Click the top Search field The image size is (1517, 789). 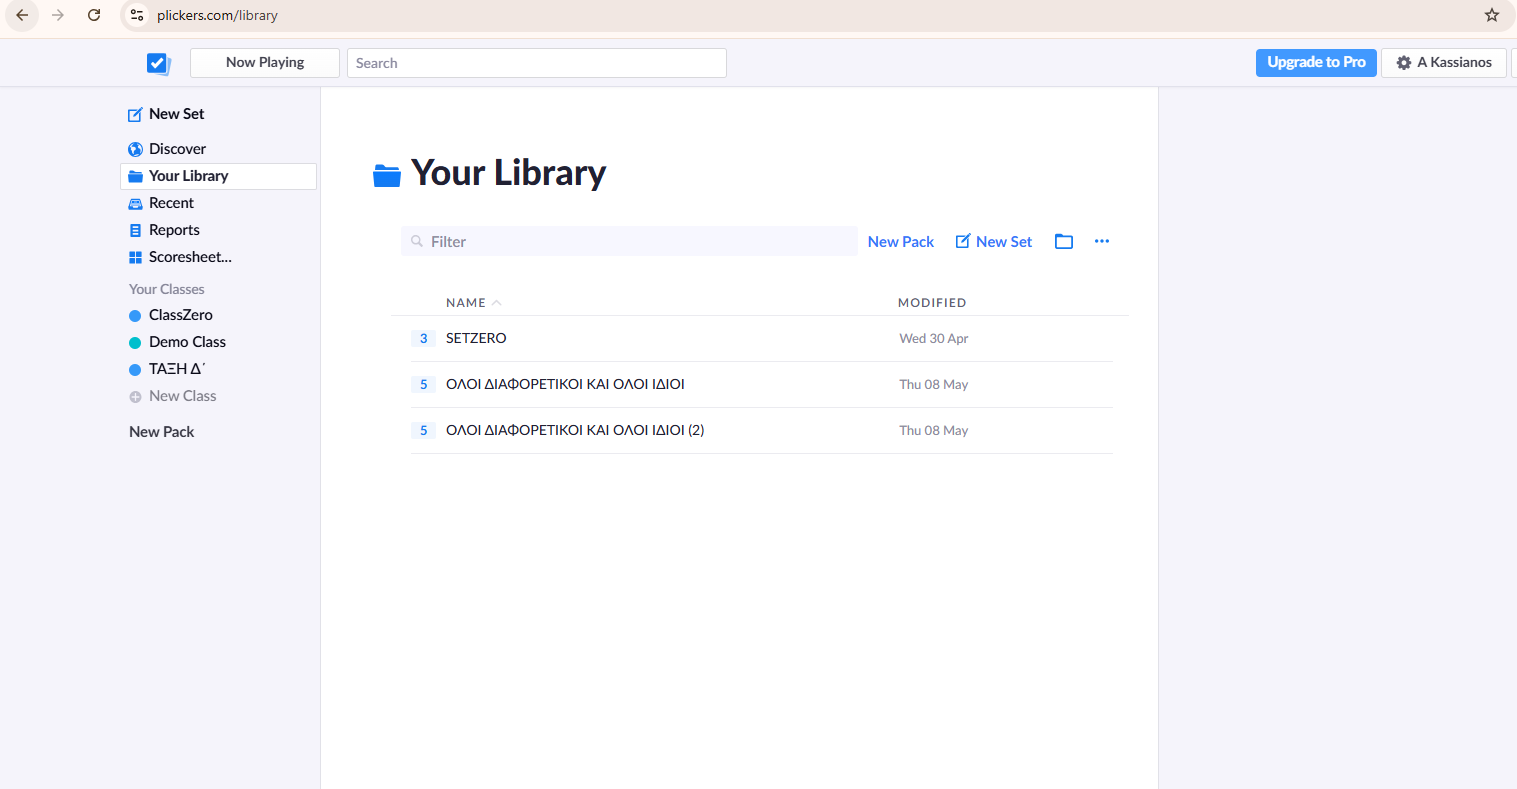coord(537,63)
